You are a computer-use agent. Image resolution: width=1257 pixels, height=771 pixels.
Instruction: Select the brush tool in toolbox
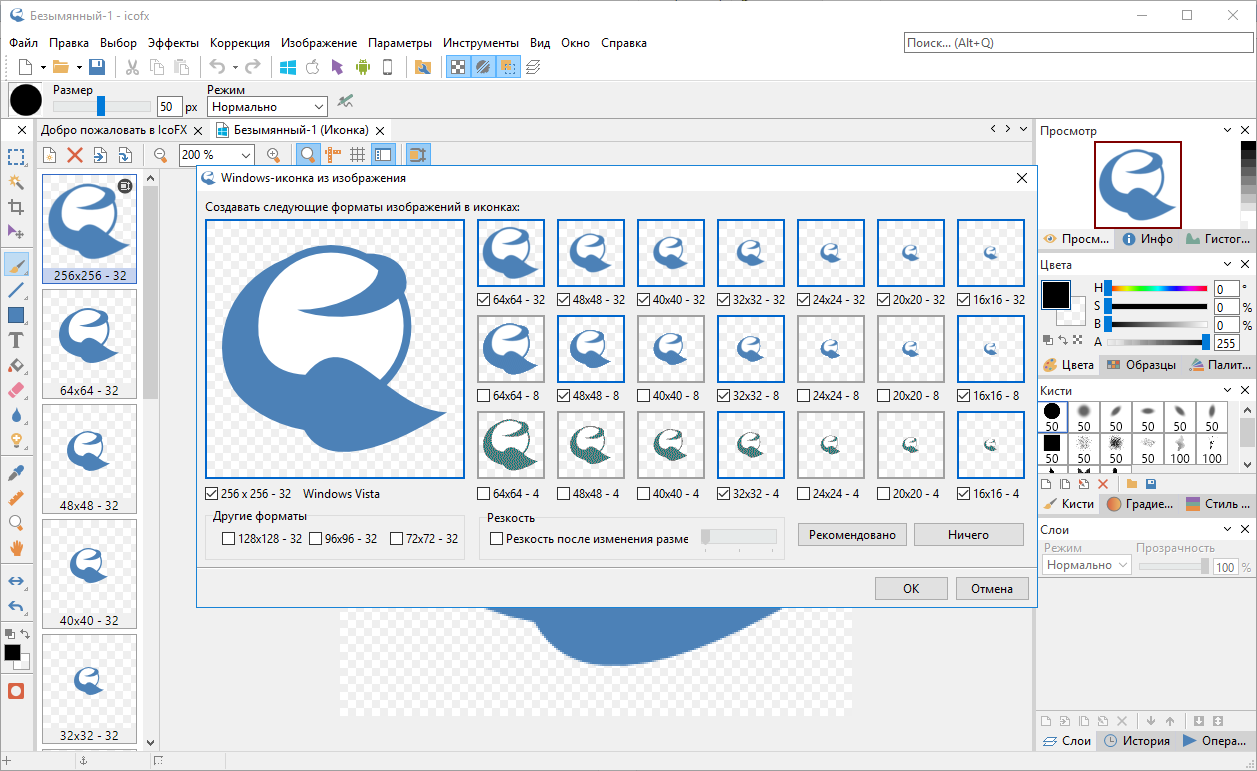[16, 265]
